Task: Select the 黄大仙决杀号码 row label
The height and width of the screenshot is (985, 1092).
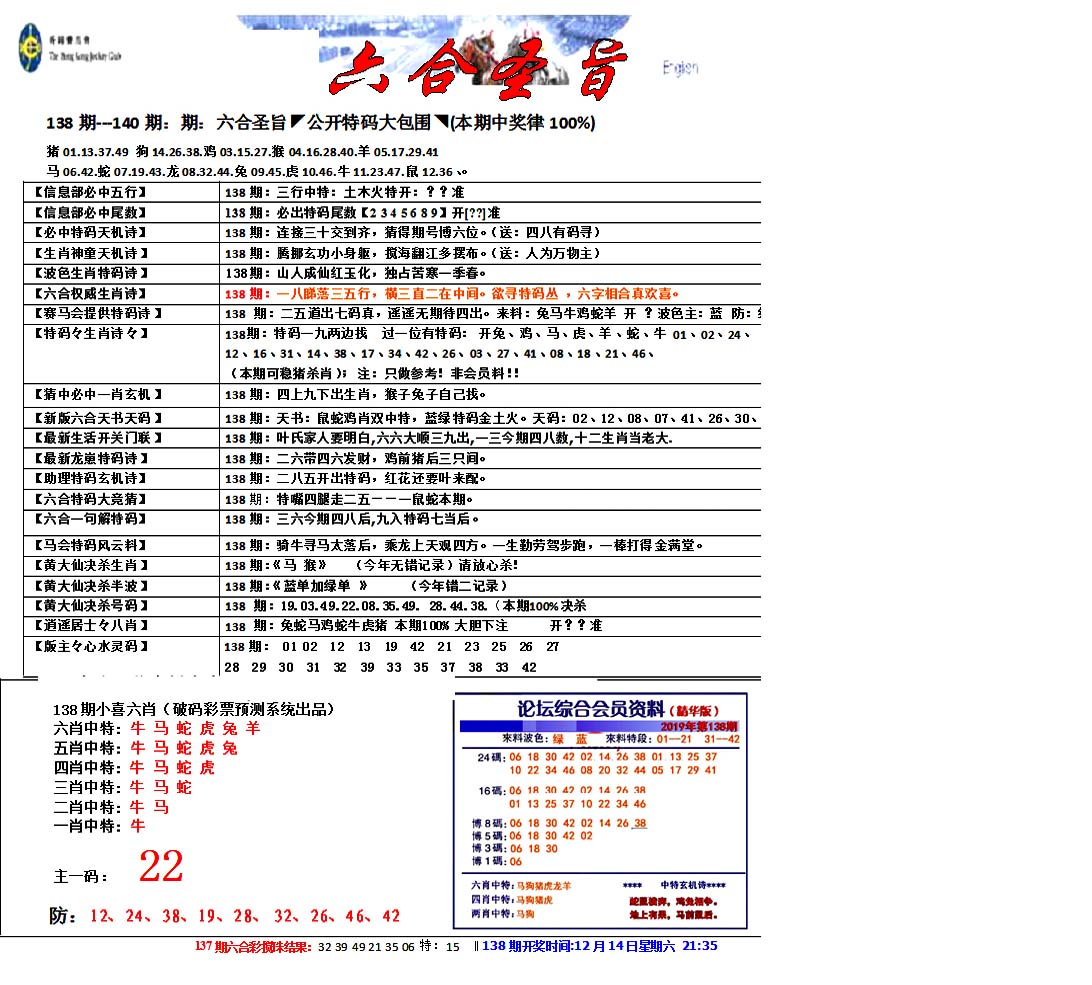Action: pos(90,606)
